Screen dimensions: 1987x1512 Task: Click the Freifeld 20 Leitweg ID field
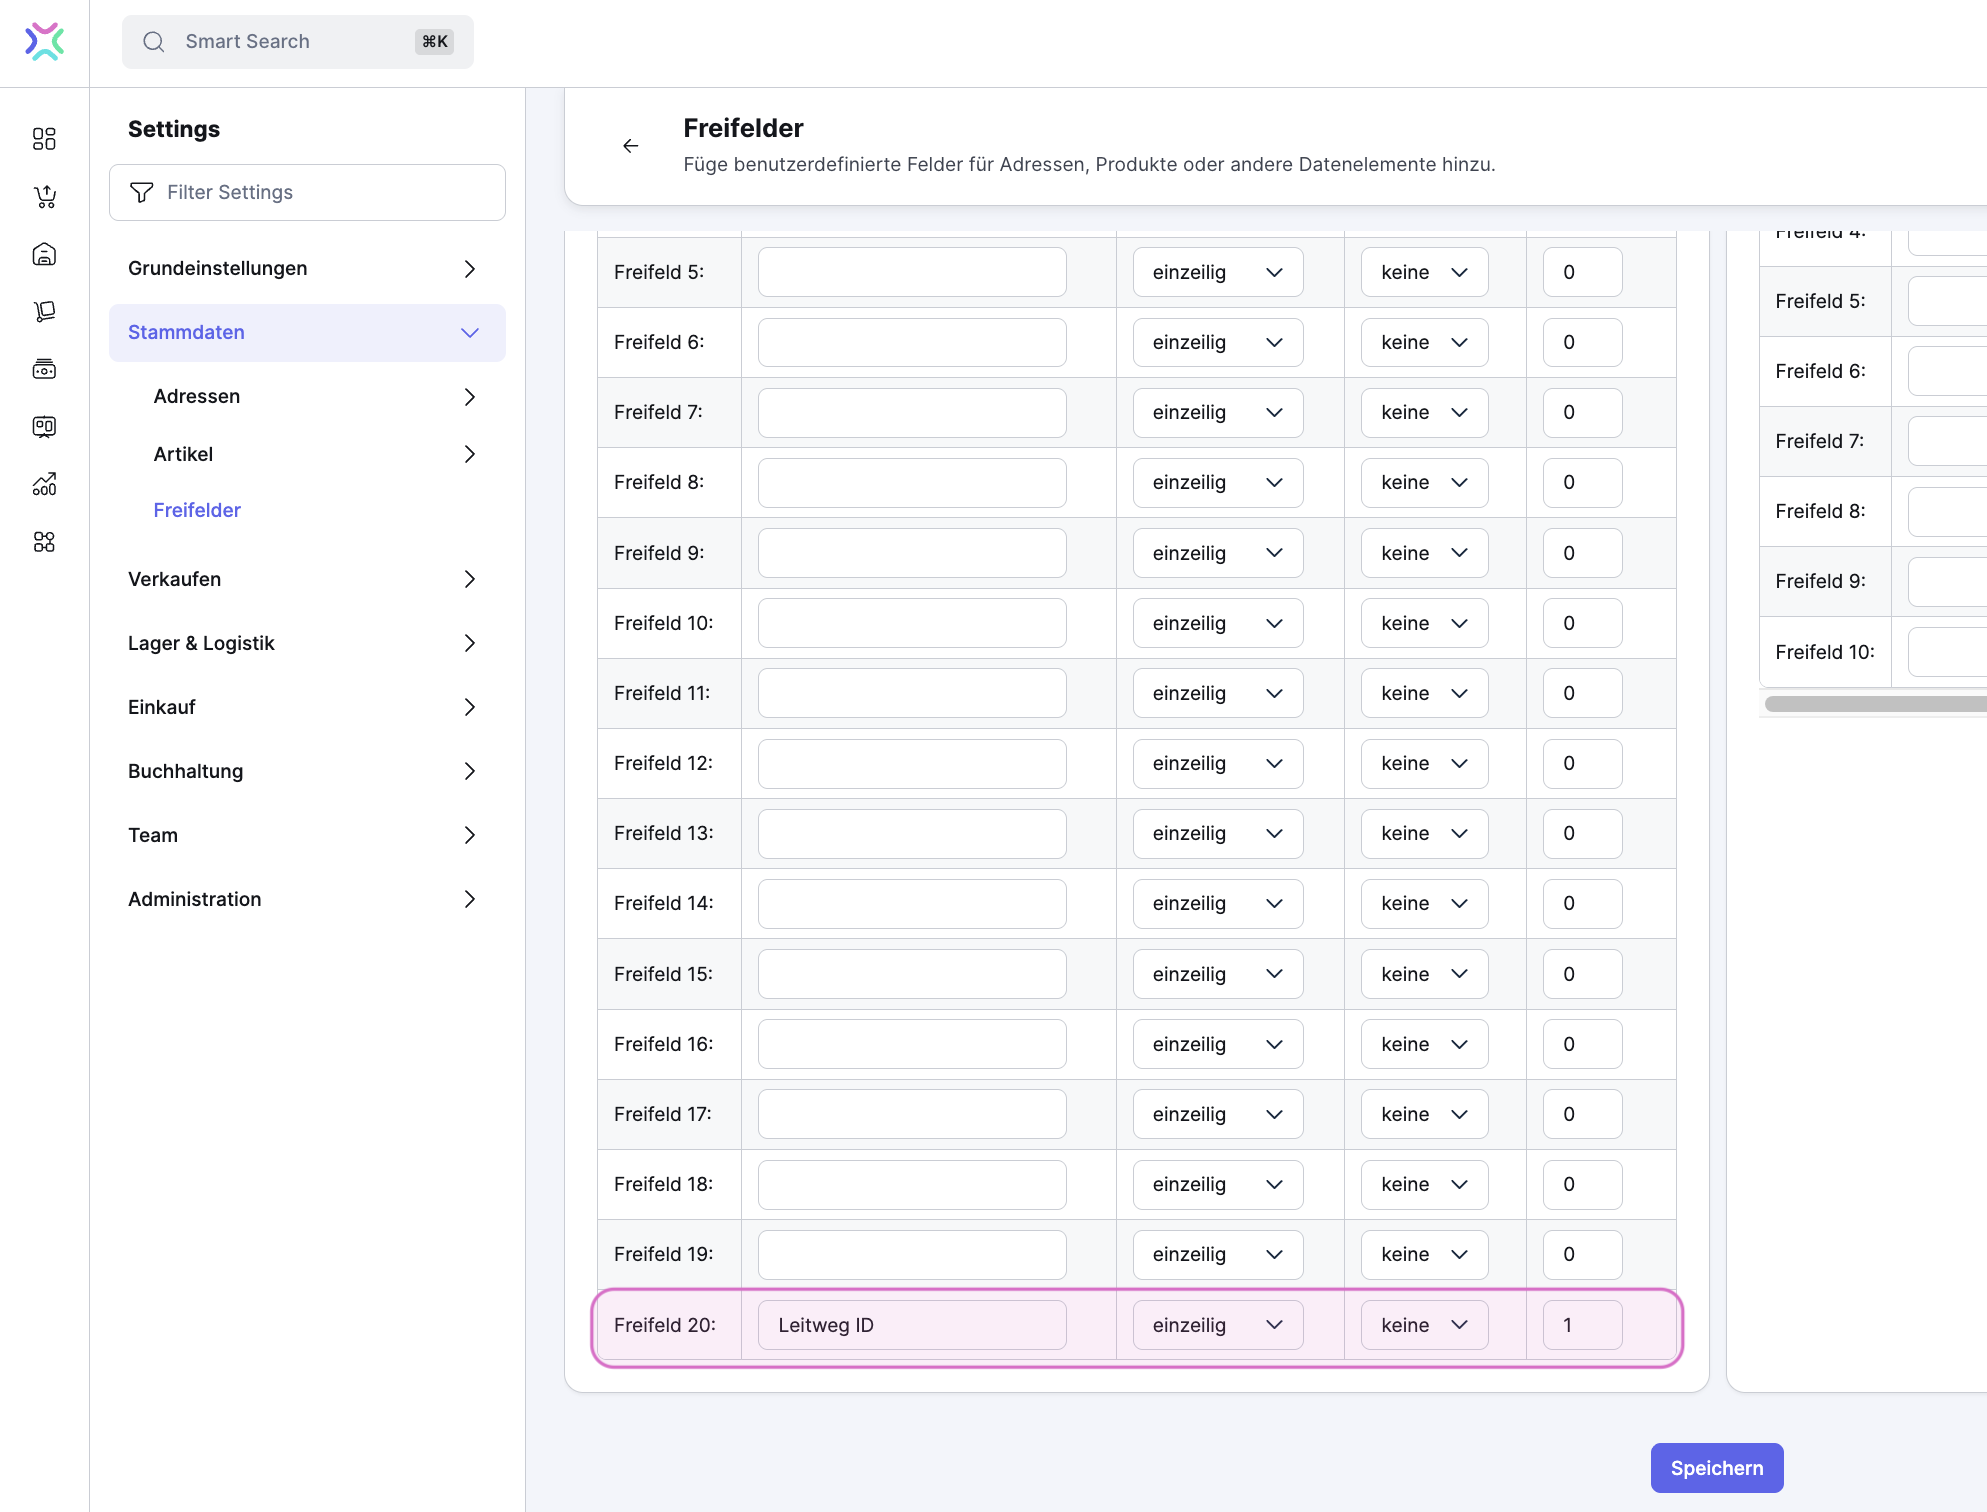[x=912, y=1325]
